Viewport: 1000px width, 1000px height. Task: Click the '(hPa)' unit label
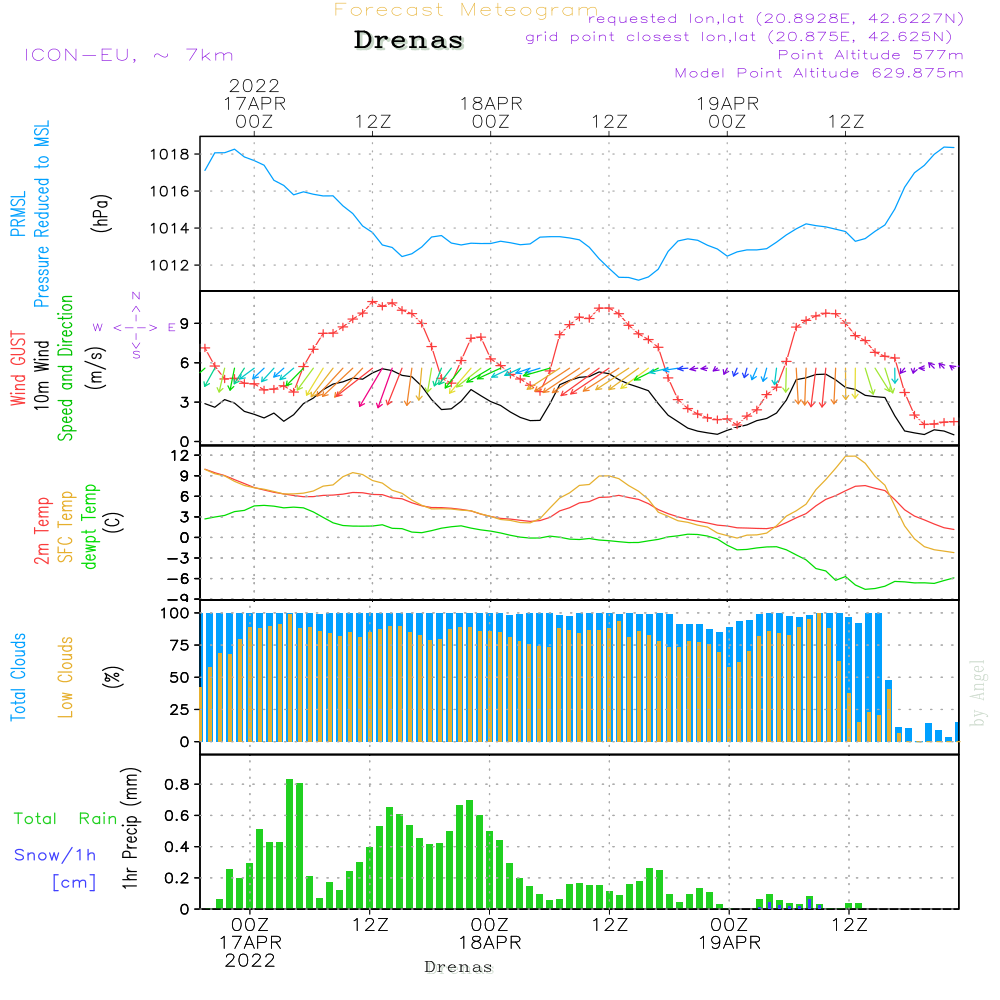[101, 214]
